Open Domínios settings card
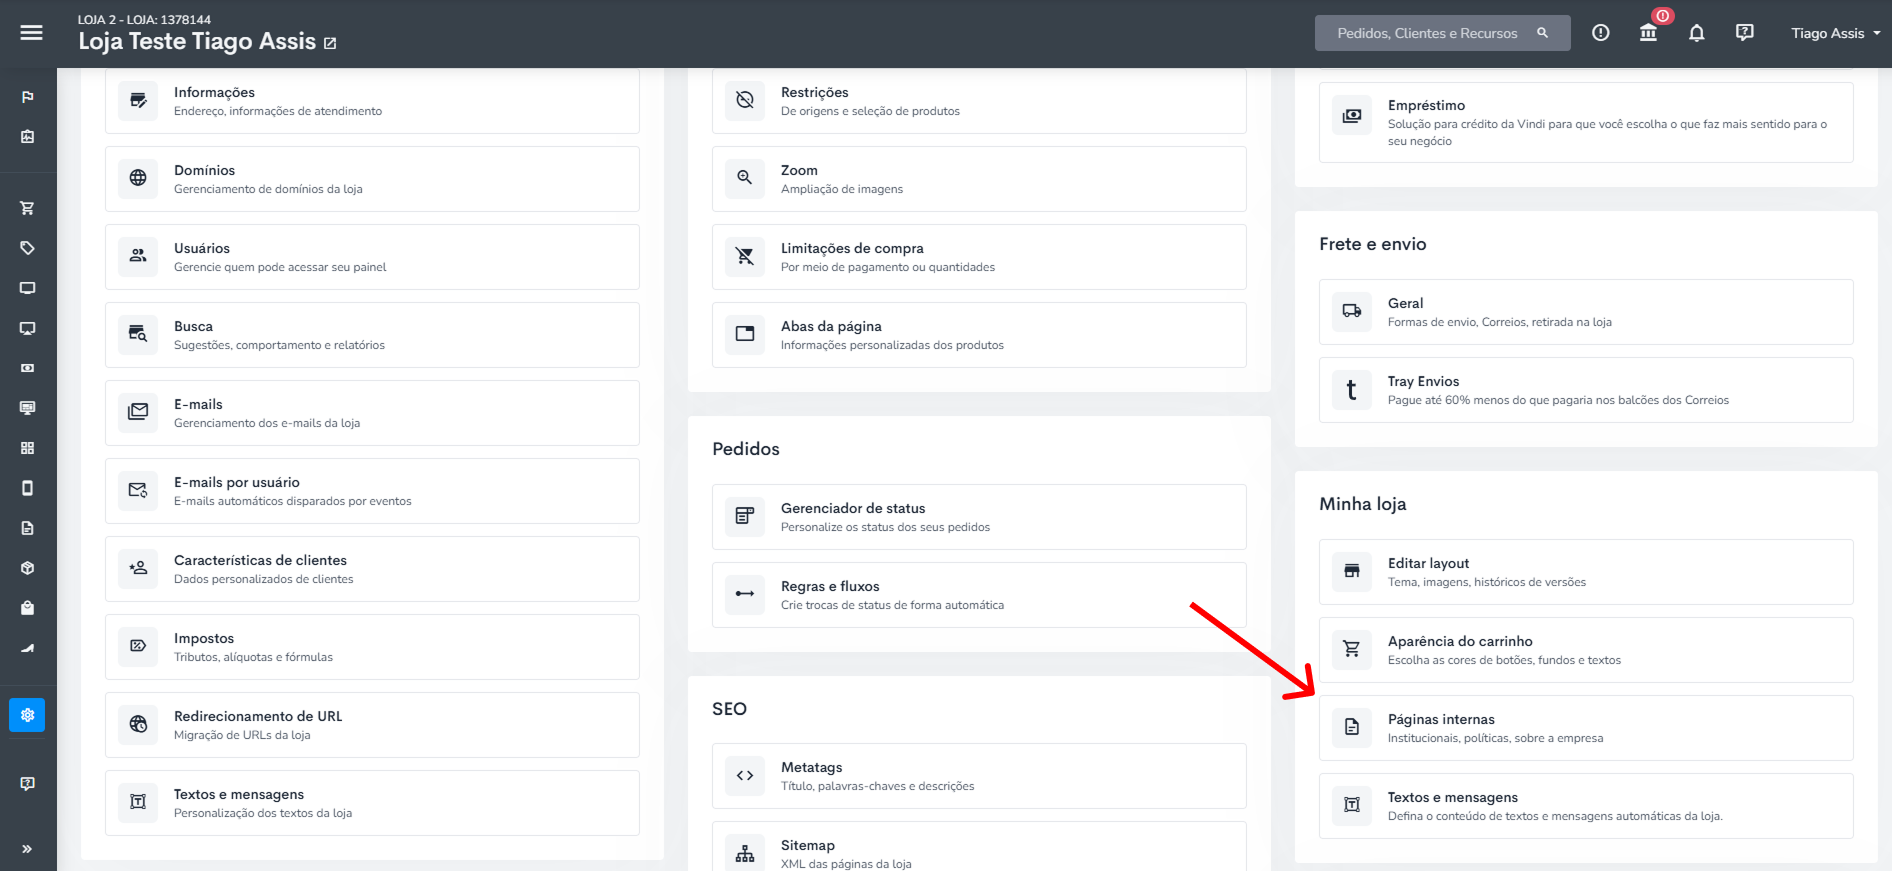 pyautogui.click(x=372, y=179)
